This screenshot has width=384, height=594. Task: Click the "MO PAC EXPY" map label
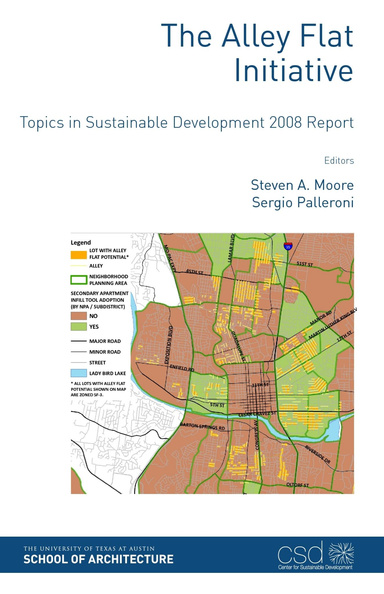pos(171,258)
